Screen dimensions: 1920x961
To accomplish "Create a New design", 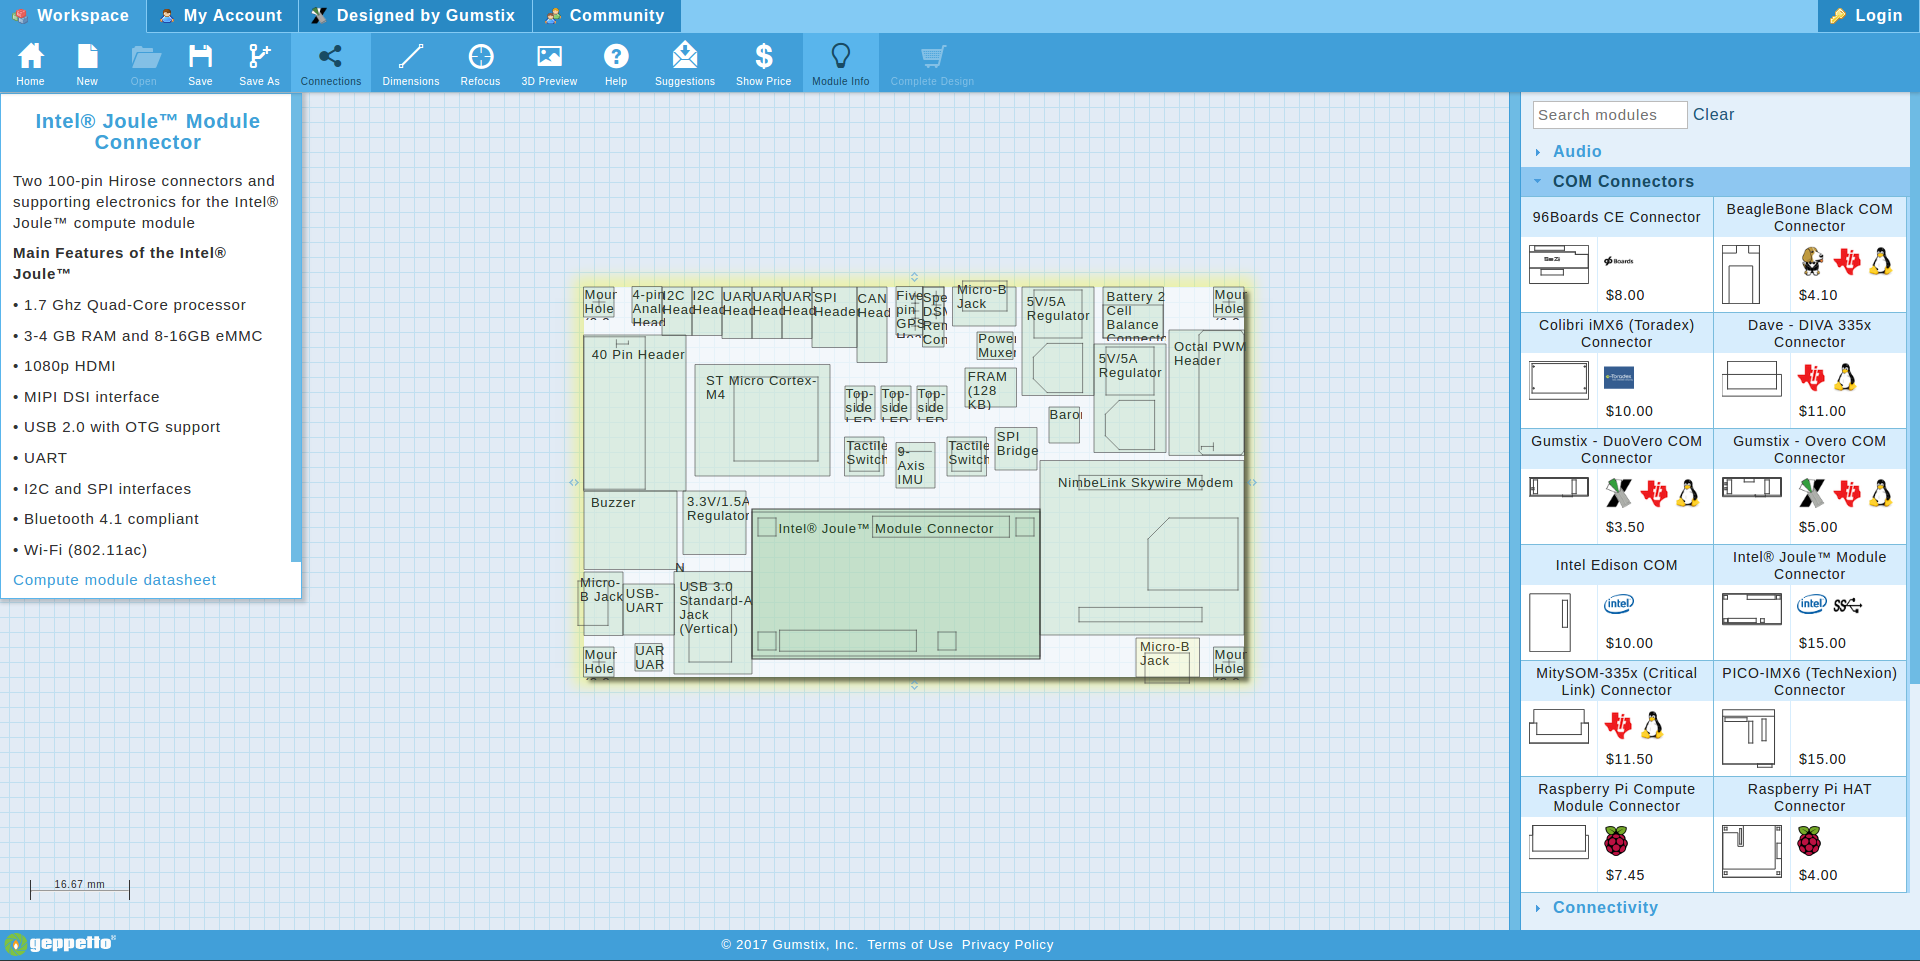I will coord(87,64).
